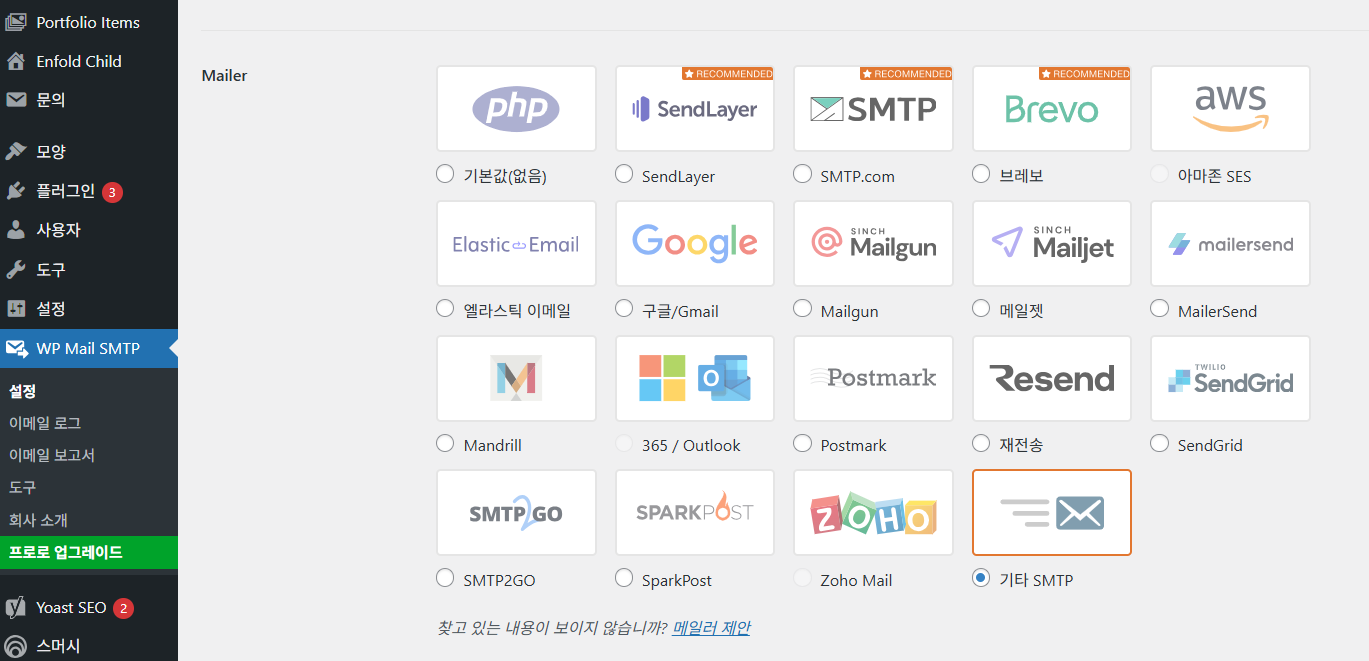Select the Postmark radio button
Image resolution: width=1369 pixels, height=661 pixels.
pyautogui.click(x=802, y=443)
